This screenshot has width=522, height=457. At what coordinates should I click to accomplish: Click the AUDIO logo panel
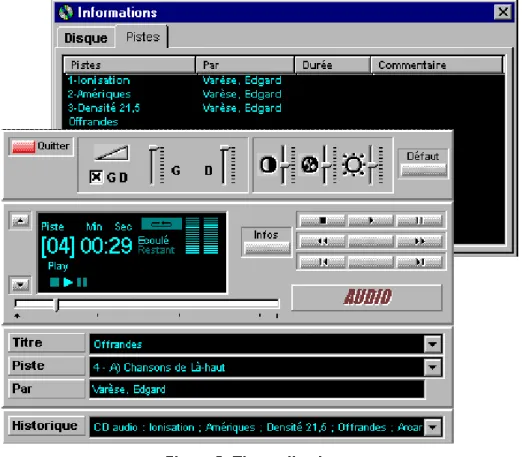point(367,297)
